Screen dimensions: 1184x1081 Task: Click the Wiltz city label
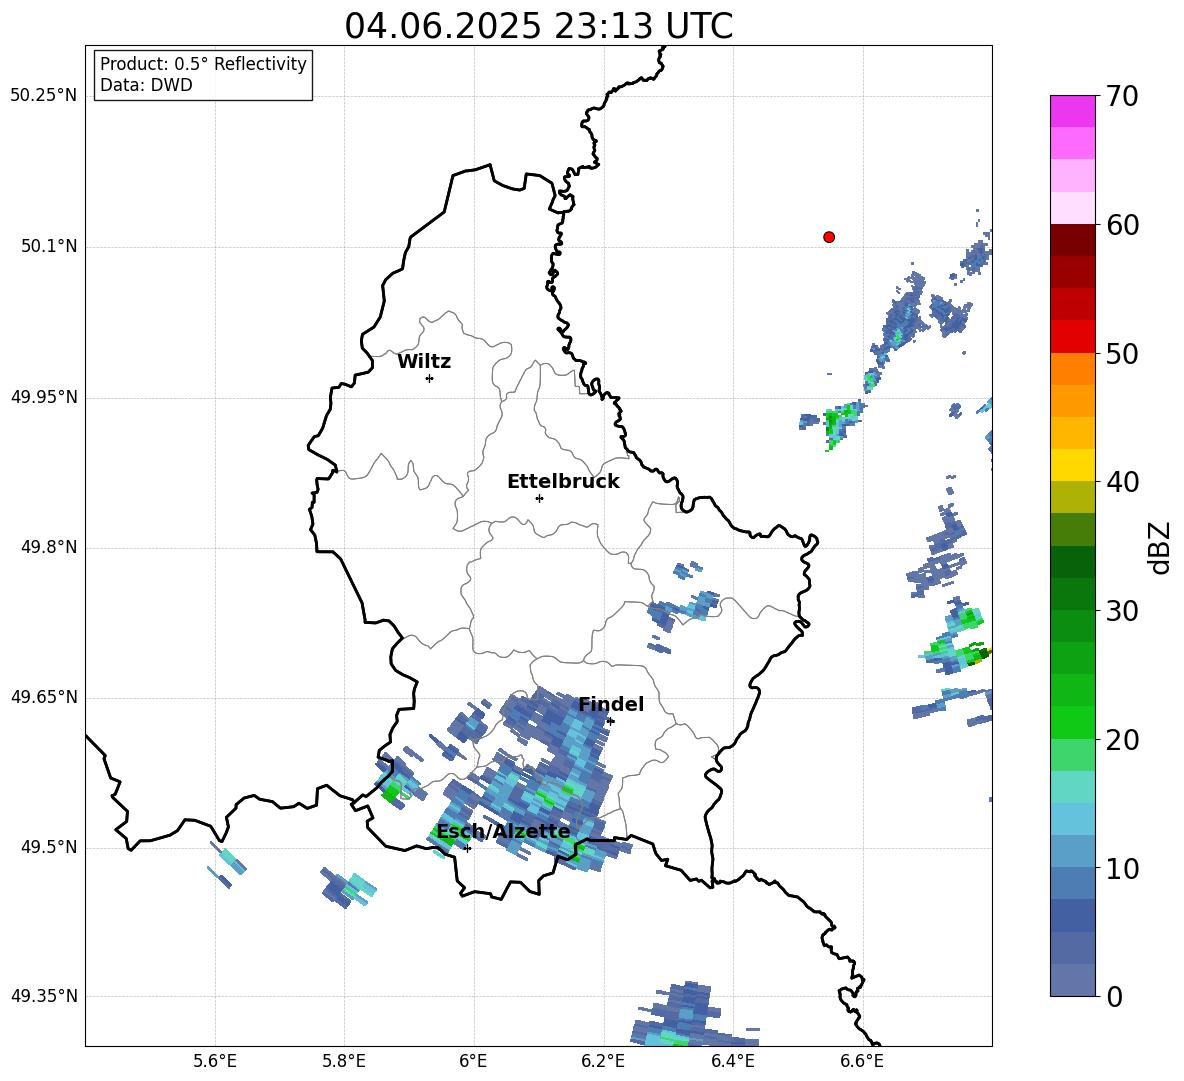pos(424,362)
